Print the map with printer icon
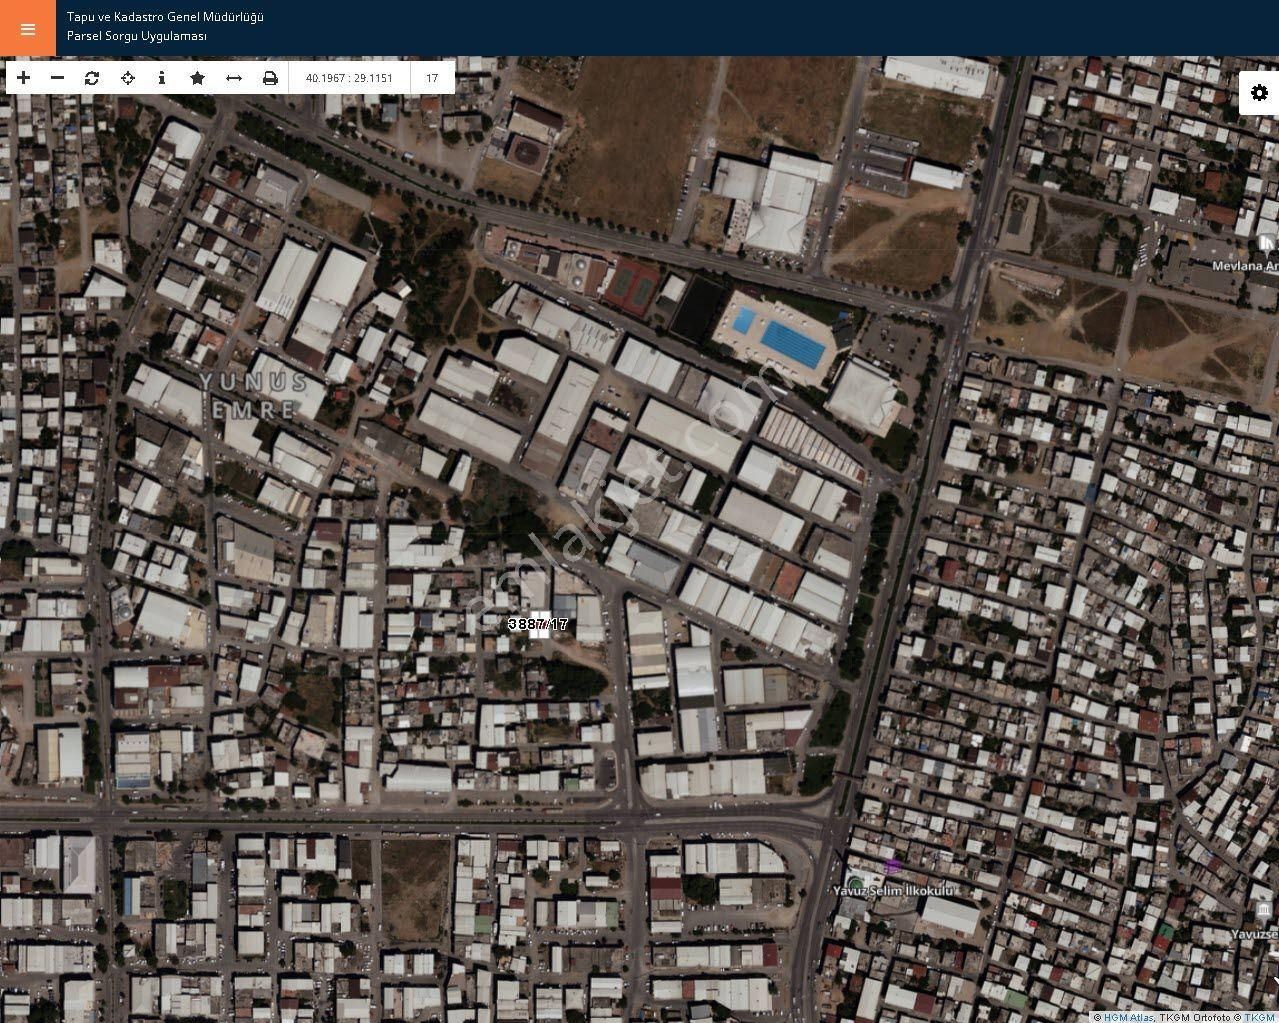Viewport: 1279px width, 1023px height. pos(270,78)
